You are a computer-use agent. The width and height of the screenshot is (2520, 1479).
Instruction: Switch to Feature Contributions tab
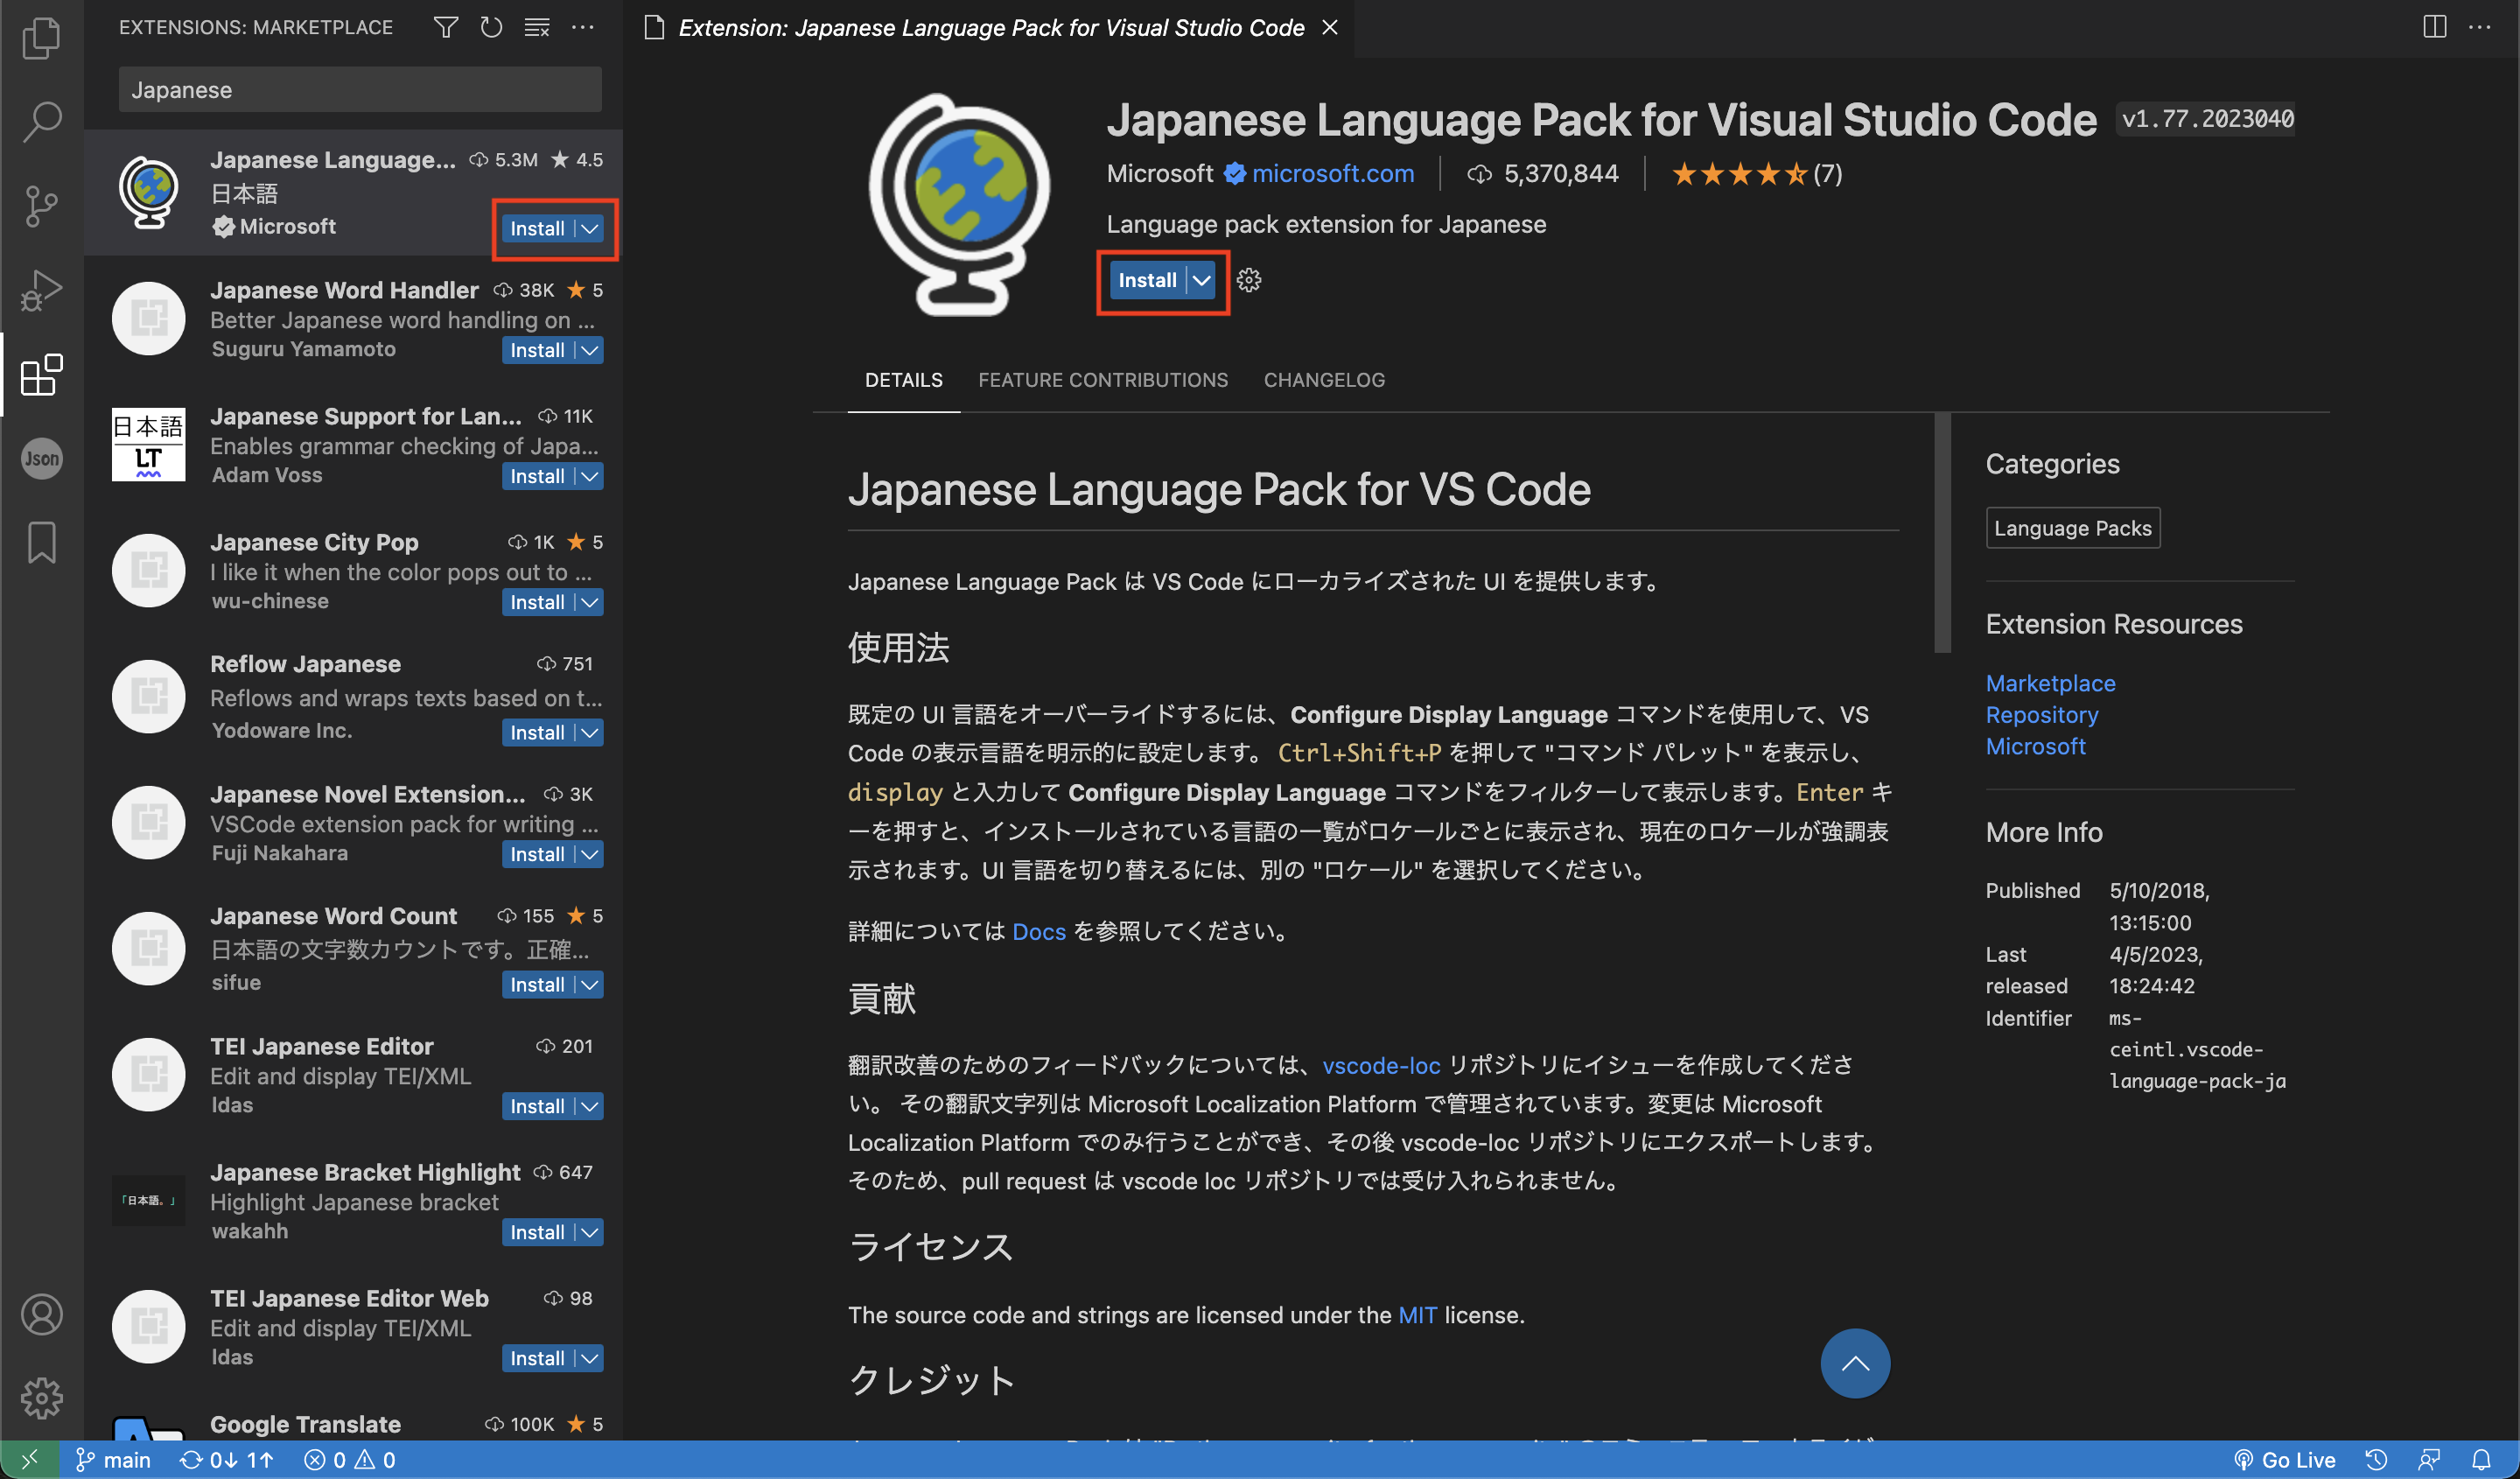(1102, 380)
